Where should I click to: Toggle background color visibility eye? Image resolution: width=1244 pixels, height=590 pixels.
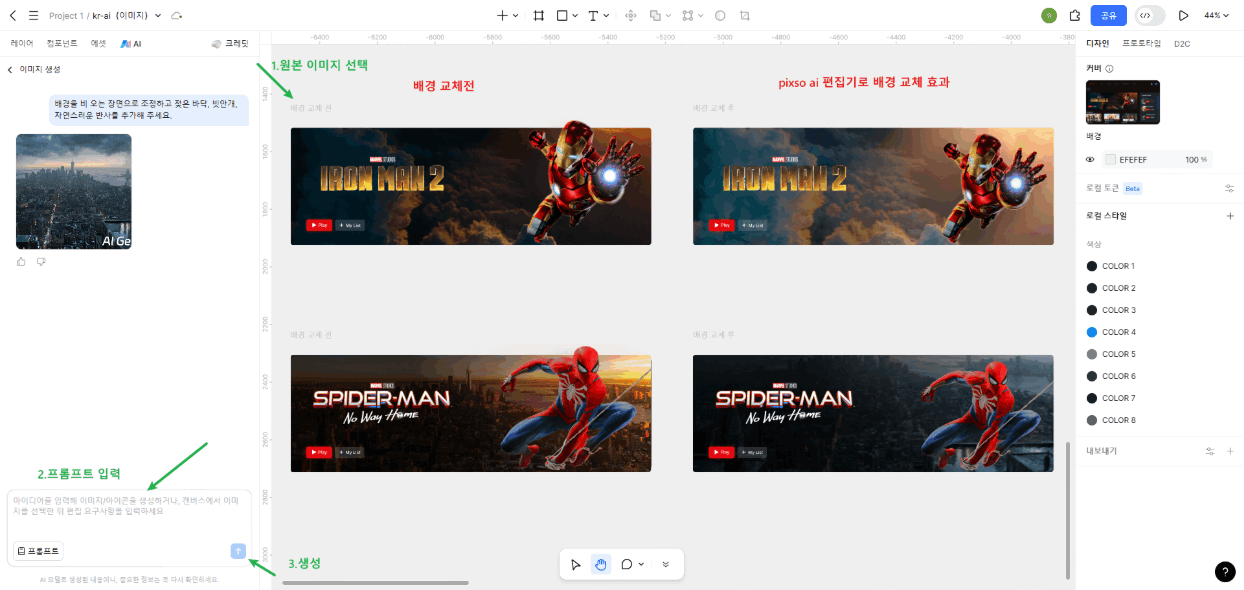point(1091,159)
